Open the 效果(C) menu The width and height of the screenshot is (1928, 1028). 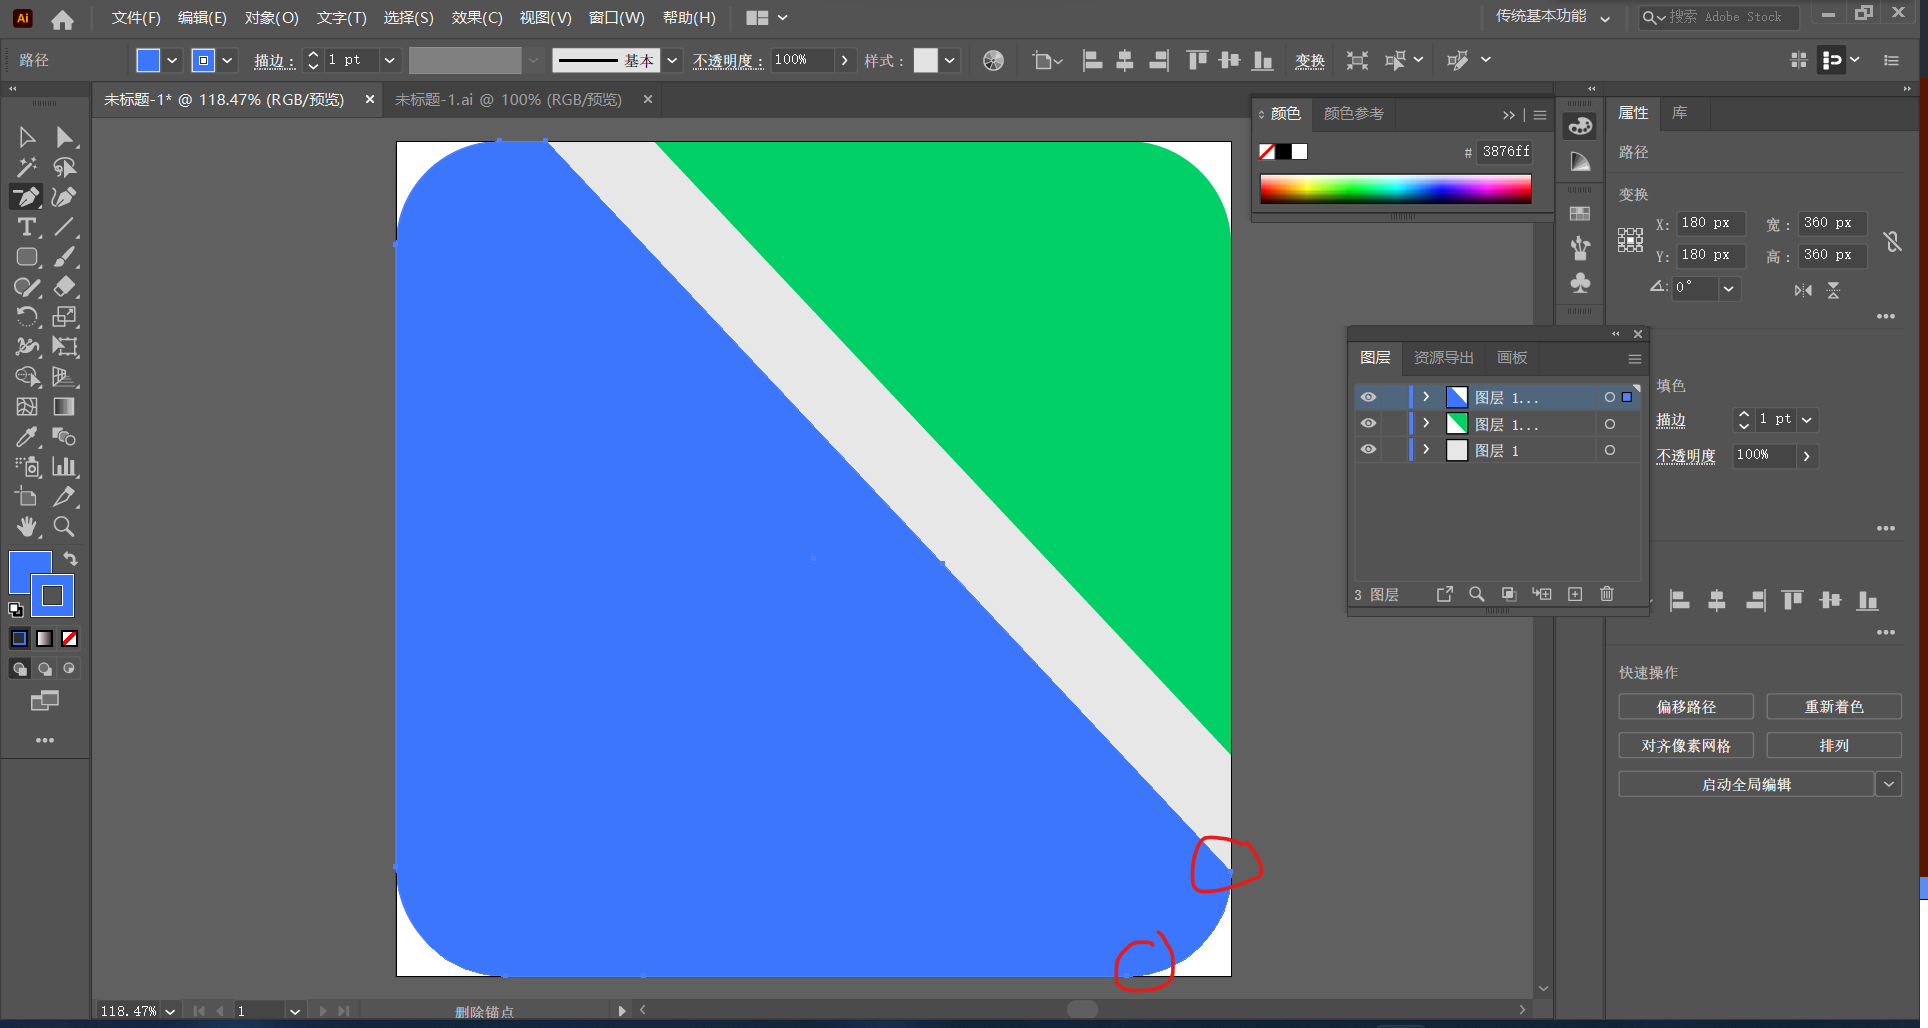pos(477,18)
